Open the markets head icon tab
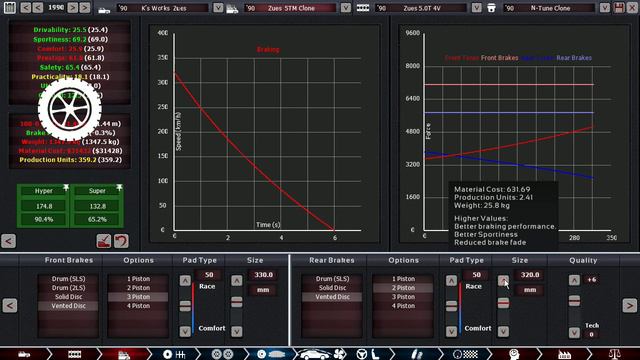The height and width of the screenshot is (360, 640). click(x=514, y=354)
